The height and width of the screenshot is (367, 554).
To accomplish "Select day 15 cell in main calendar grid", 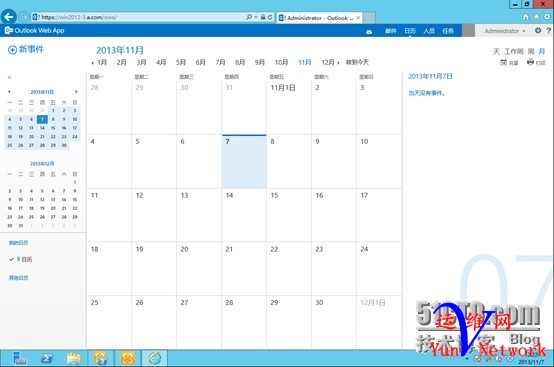I will [x=289, y=215].
